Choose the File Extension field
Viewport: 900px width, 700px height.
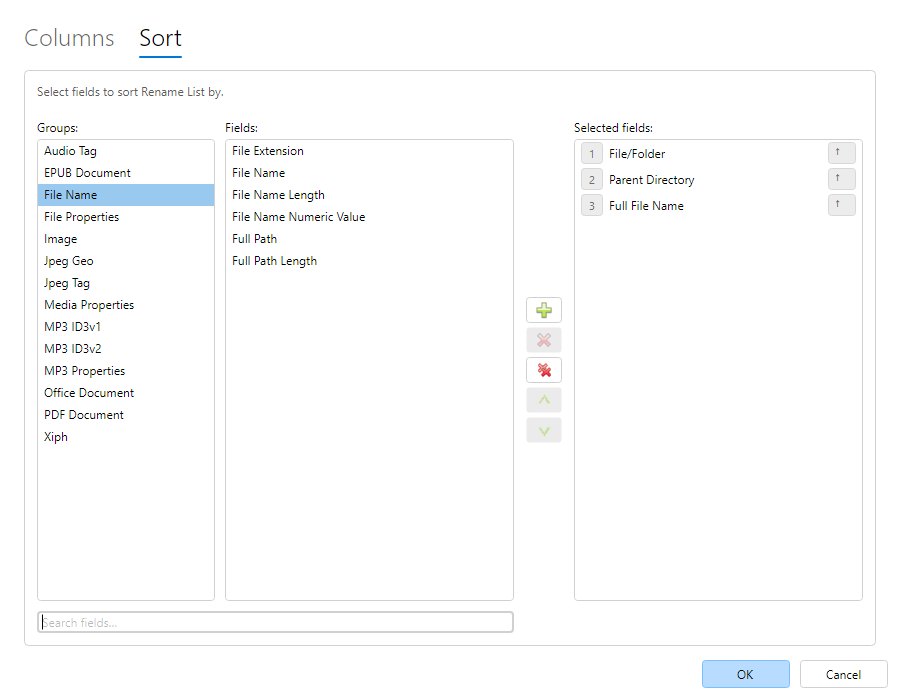pyautogui.click(x=369, y=151)
